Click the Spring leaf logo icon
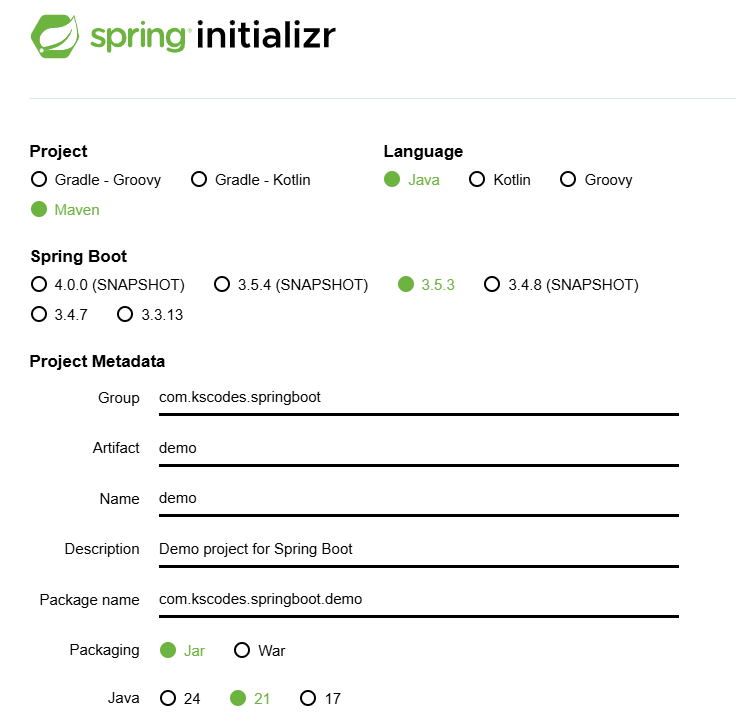 [56, 36]
